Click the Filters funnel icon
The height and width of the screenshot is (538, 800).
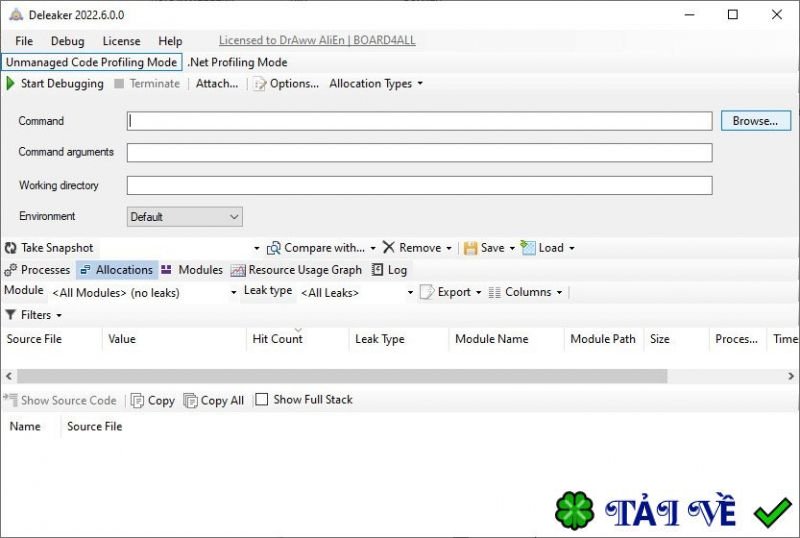point(10,315)
